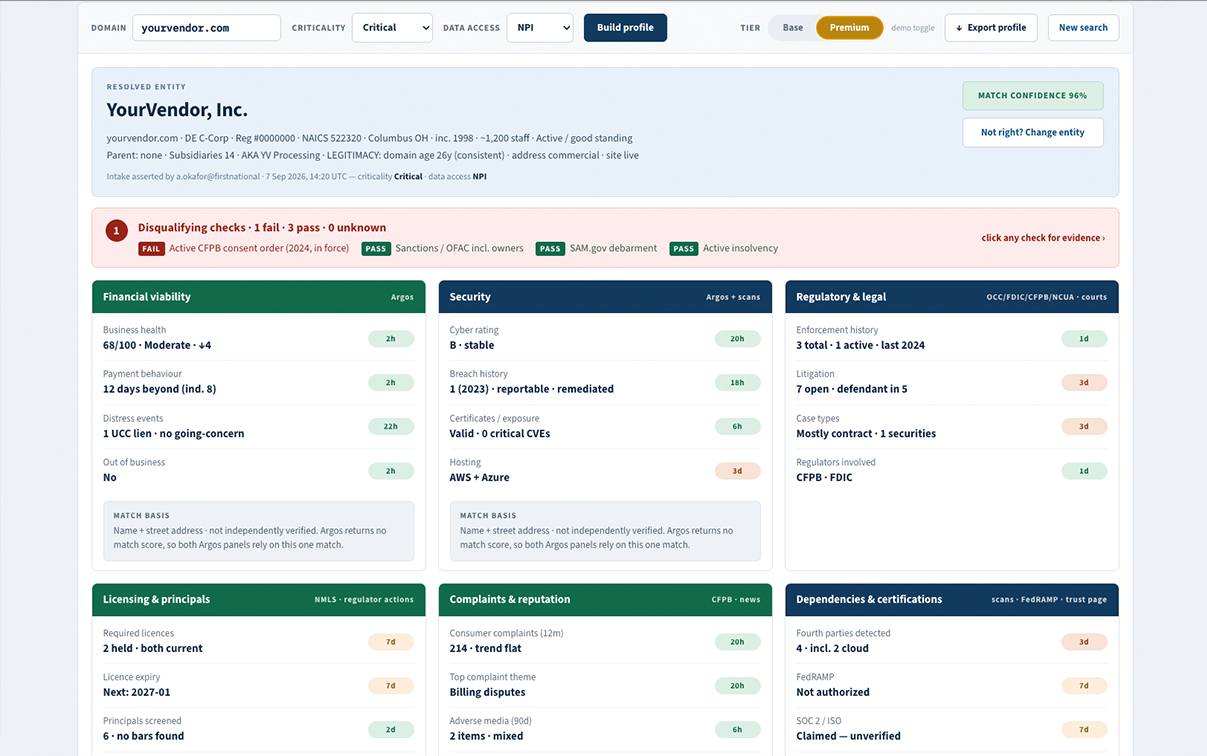Click '1 (2023) · reportable · remediated' value
The image size is (1207, 756).
click(532, 389)
